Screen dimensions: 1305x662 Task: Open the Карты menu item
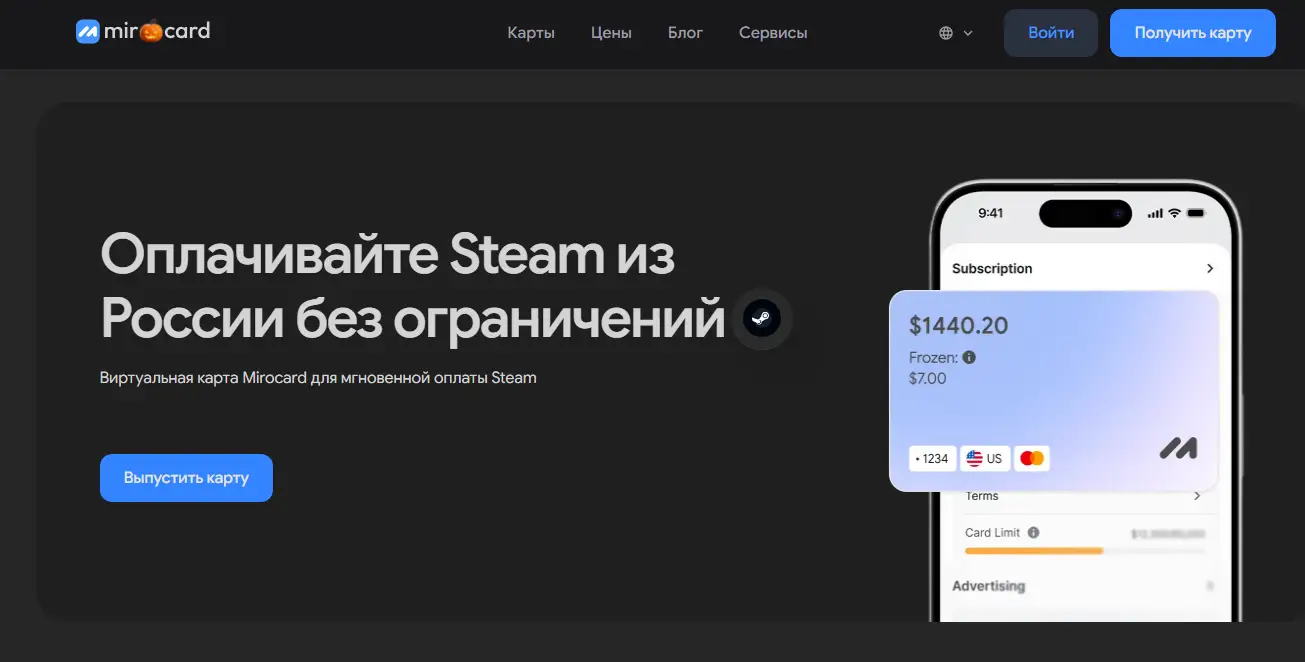[531, 33]
